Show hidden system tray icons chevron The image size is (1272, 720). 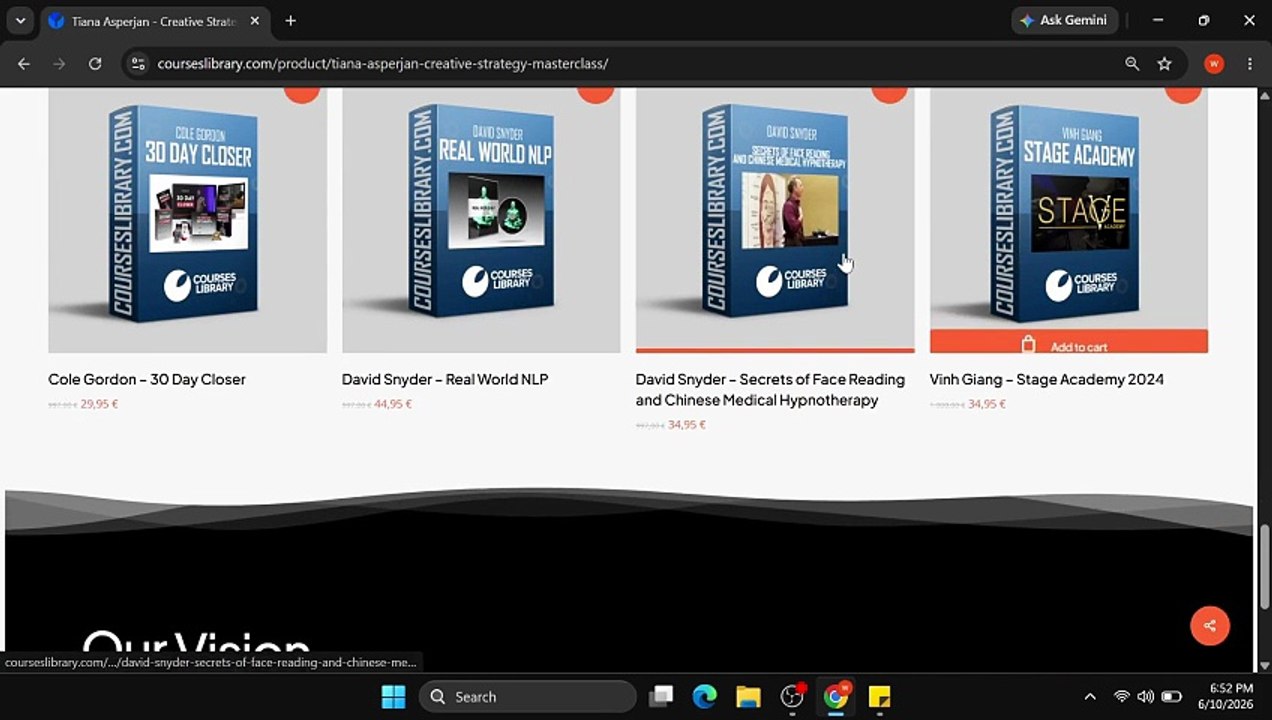tap(1090, 697)
